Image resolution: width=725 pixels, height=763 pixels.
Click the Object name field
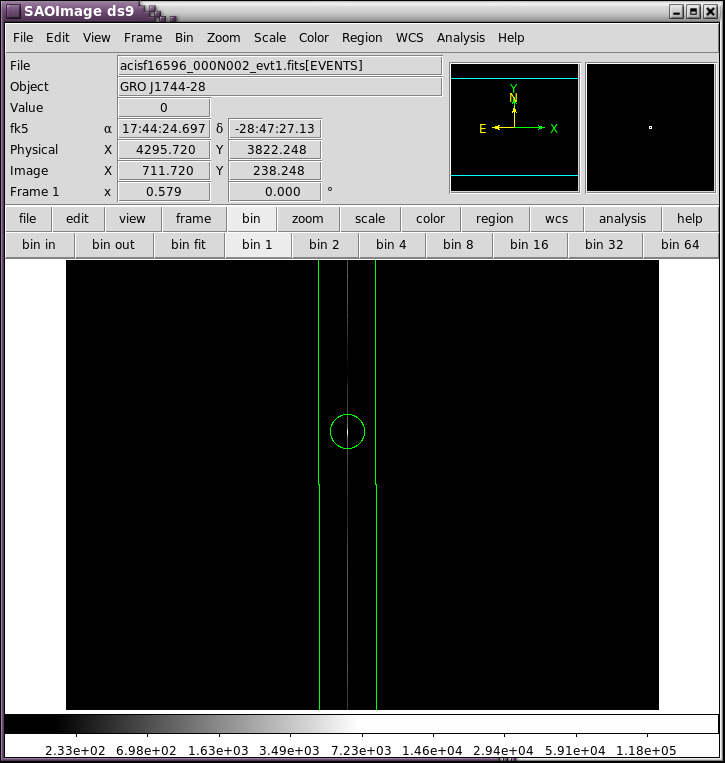pyautogui.click(x=279, y=87)
